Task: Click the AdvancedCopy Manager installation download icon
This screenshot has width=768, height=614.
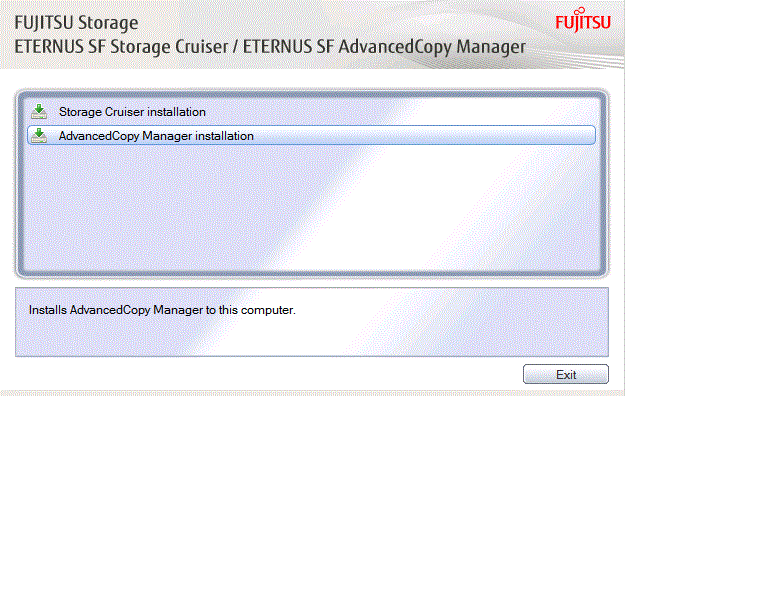Action: [39, 136]
